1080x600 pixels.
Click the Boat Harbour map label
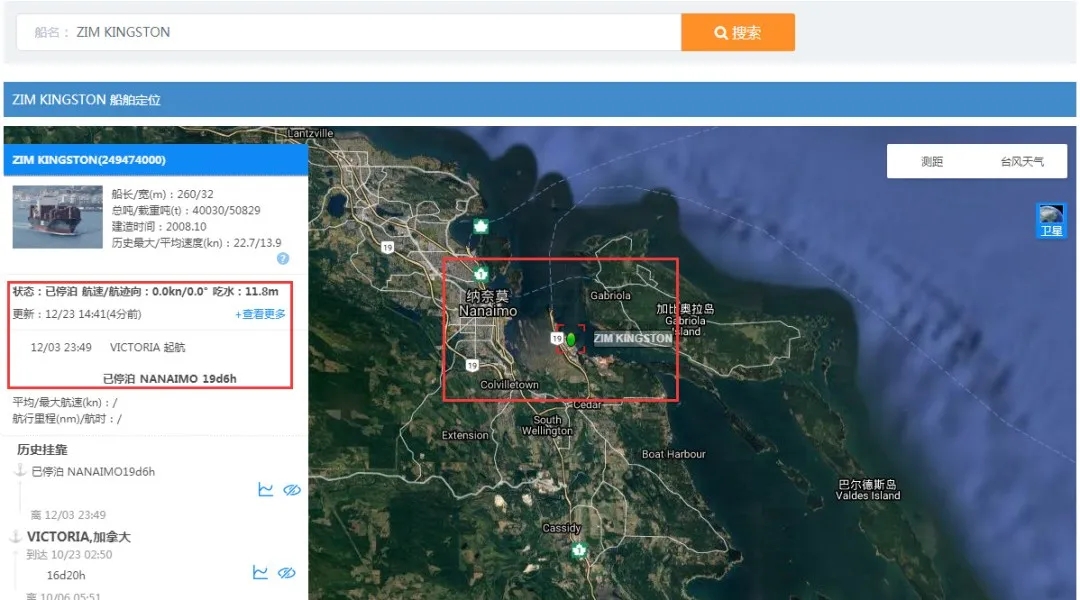coord(674,454)
